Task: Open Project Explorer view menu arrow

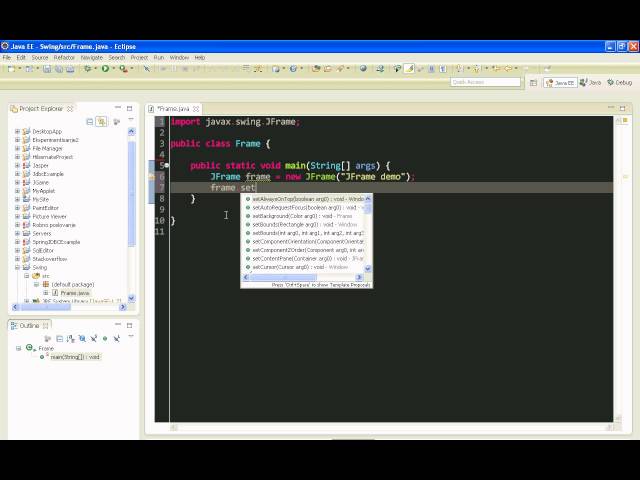Action: click(131, 120)
